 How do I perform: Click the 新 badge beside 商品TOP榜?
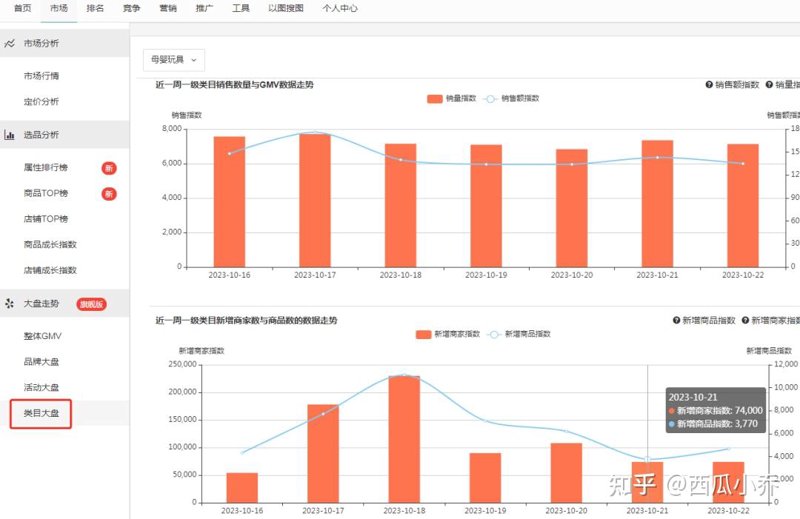109,193
